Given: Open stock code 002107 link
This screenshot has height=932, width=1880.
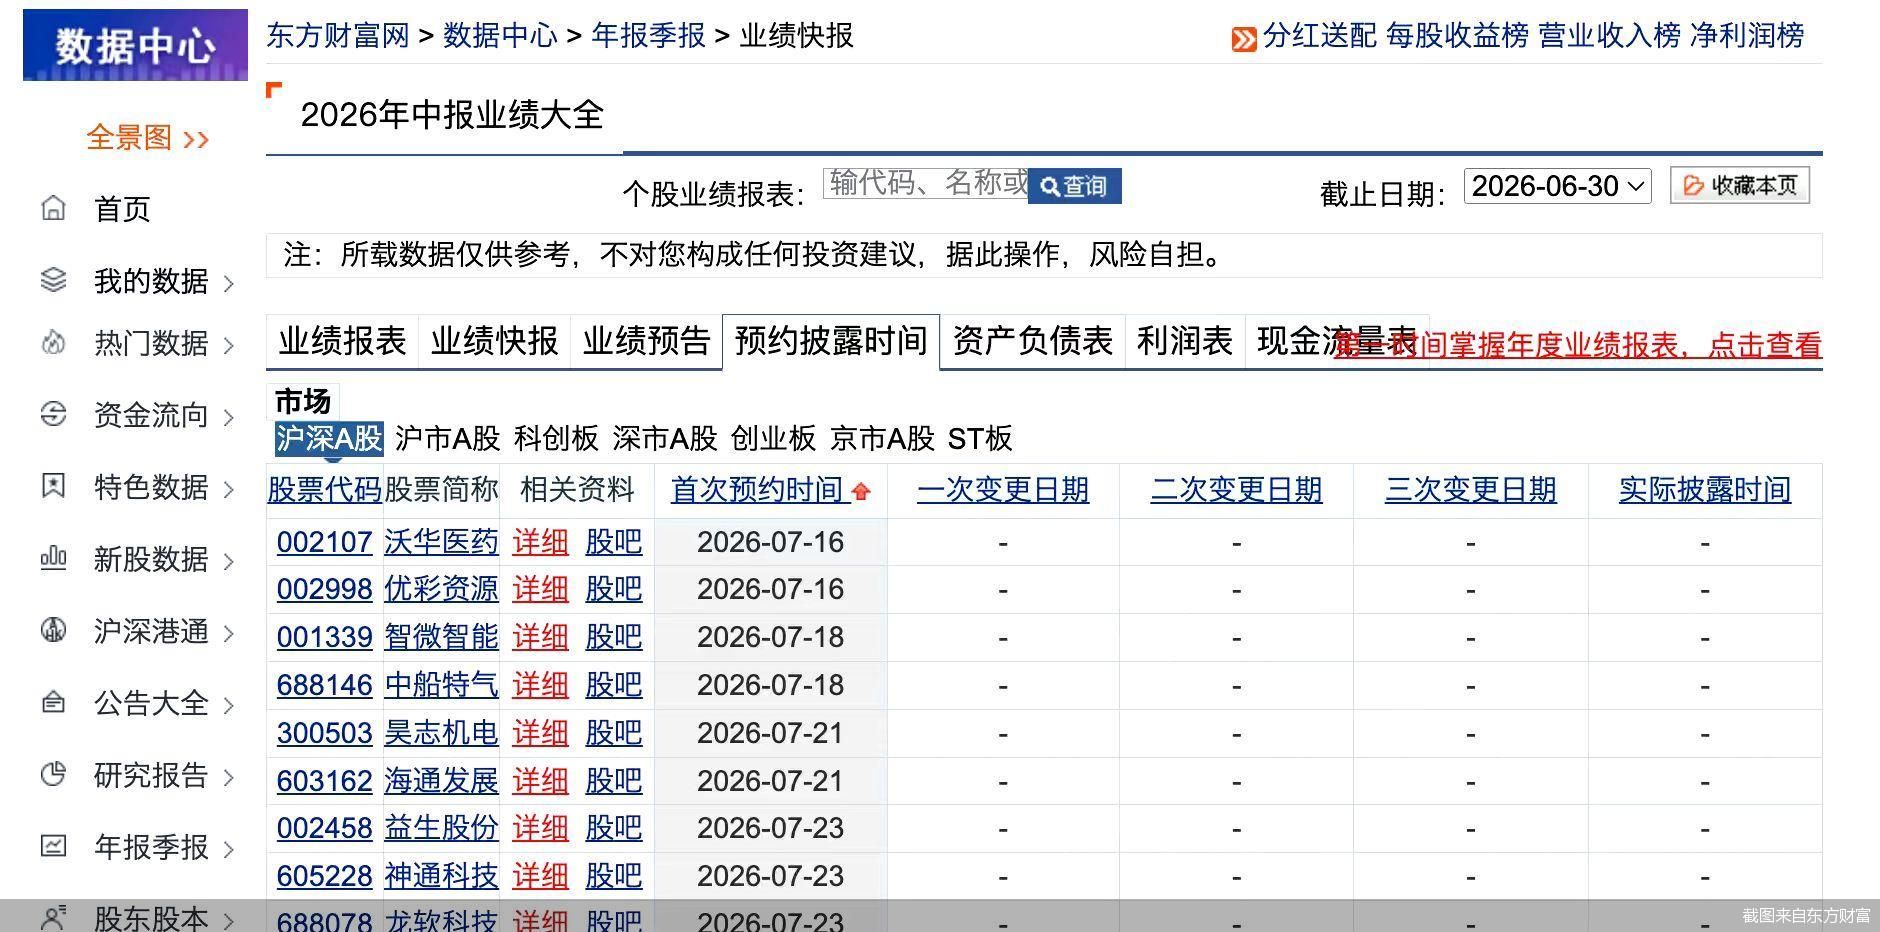Looking at the screenshot, I should 324,542.
